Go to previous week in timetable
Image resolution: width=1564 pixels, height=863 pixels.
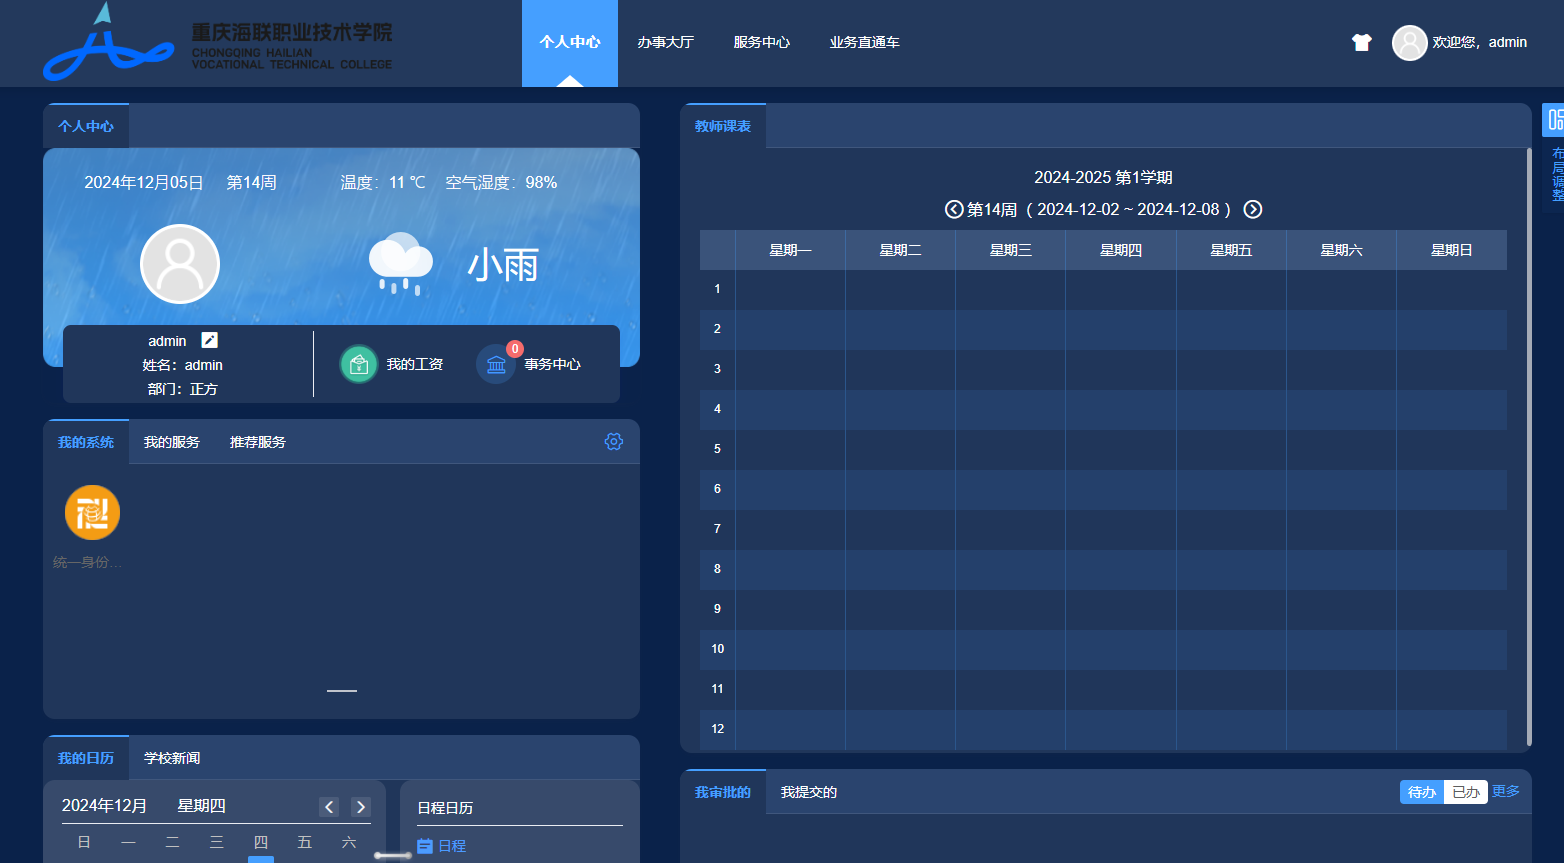click(954, 209)
